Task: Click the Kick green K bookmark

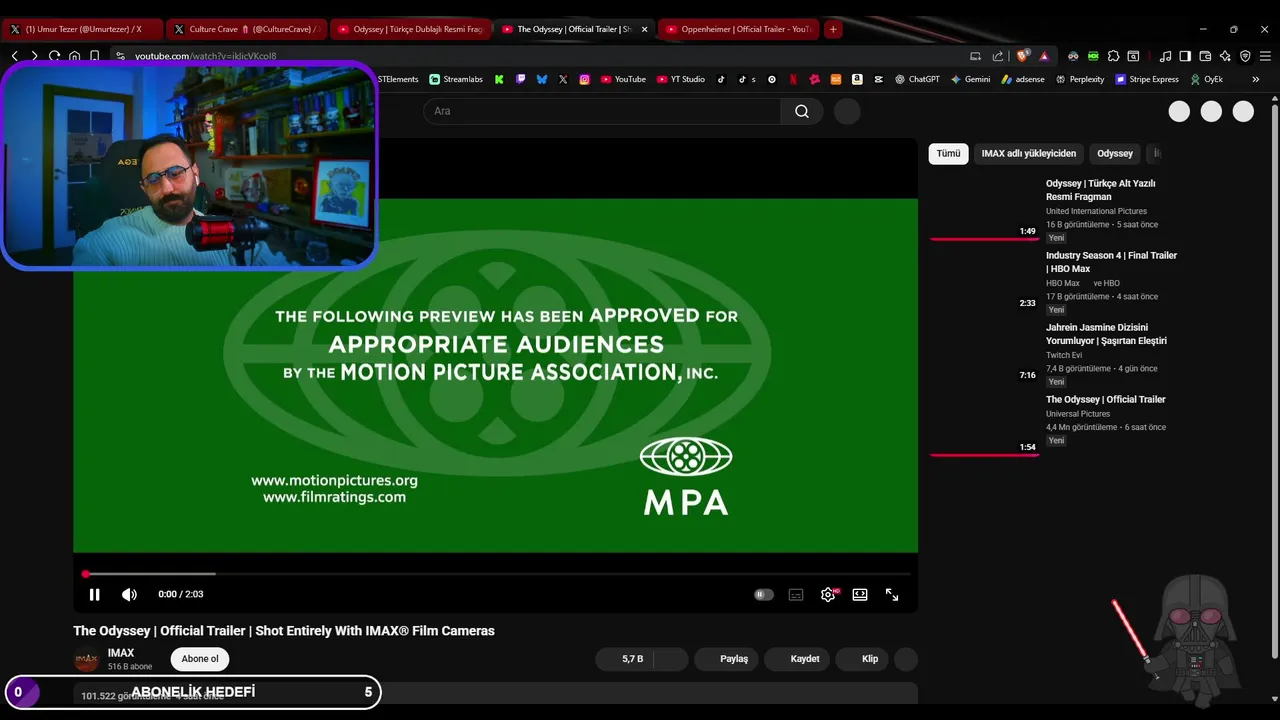Action: tap(499, 79)
